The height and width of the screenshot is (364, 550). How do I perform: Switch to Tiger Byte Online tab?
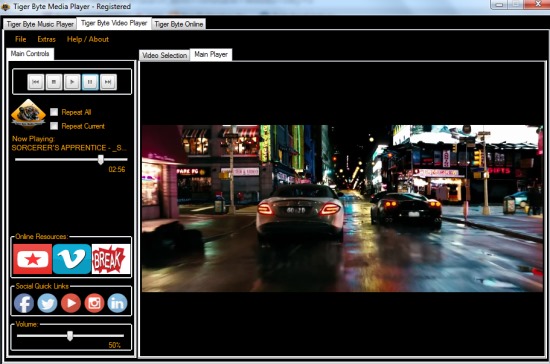click(x=179, y=24)
